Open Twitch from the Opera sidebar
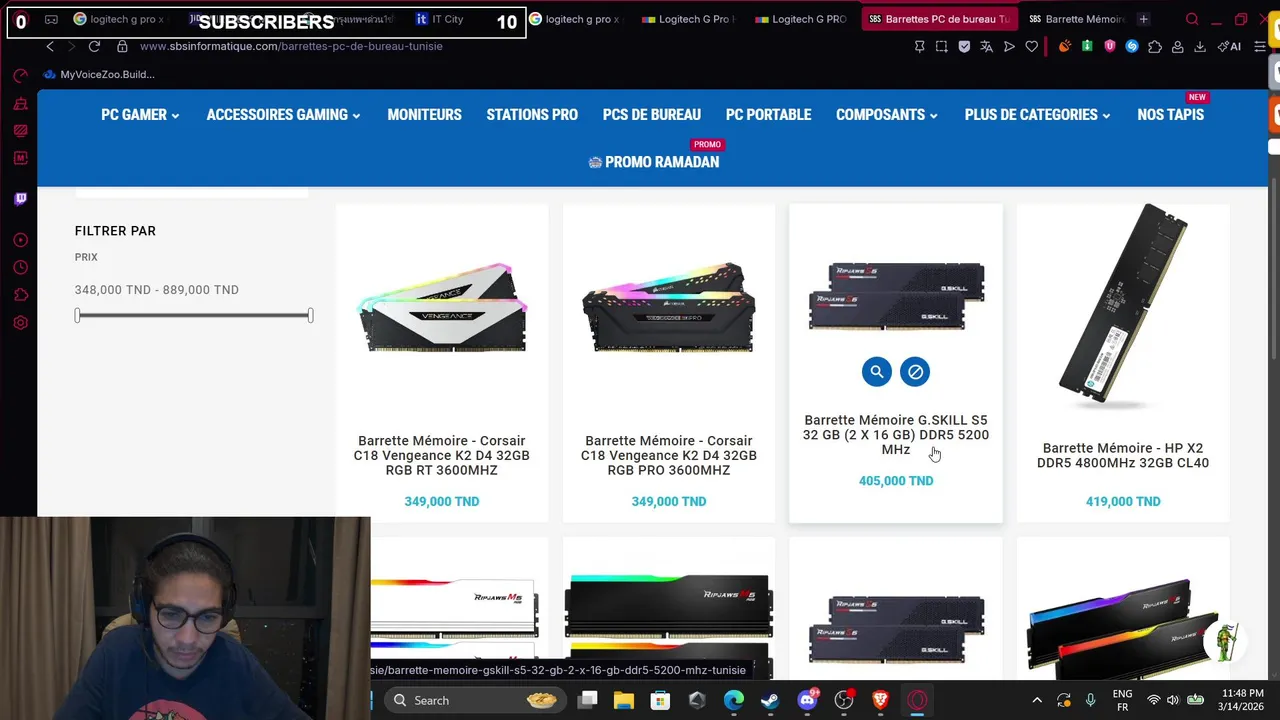The image size is (1280, 720). (20, 199)
